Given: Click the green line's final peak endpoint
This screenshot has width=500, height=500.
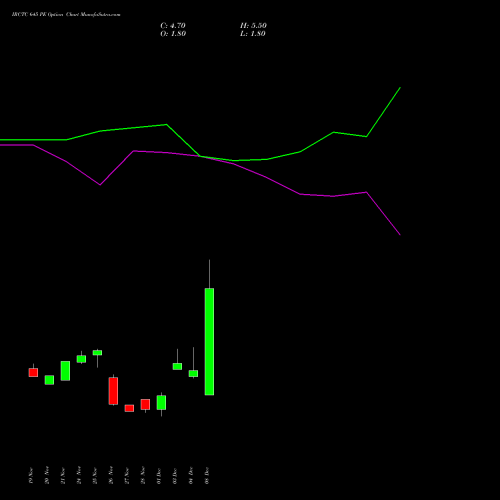Looking at the screenshot, I should pyautogui.click(x=400, y=88).
